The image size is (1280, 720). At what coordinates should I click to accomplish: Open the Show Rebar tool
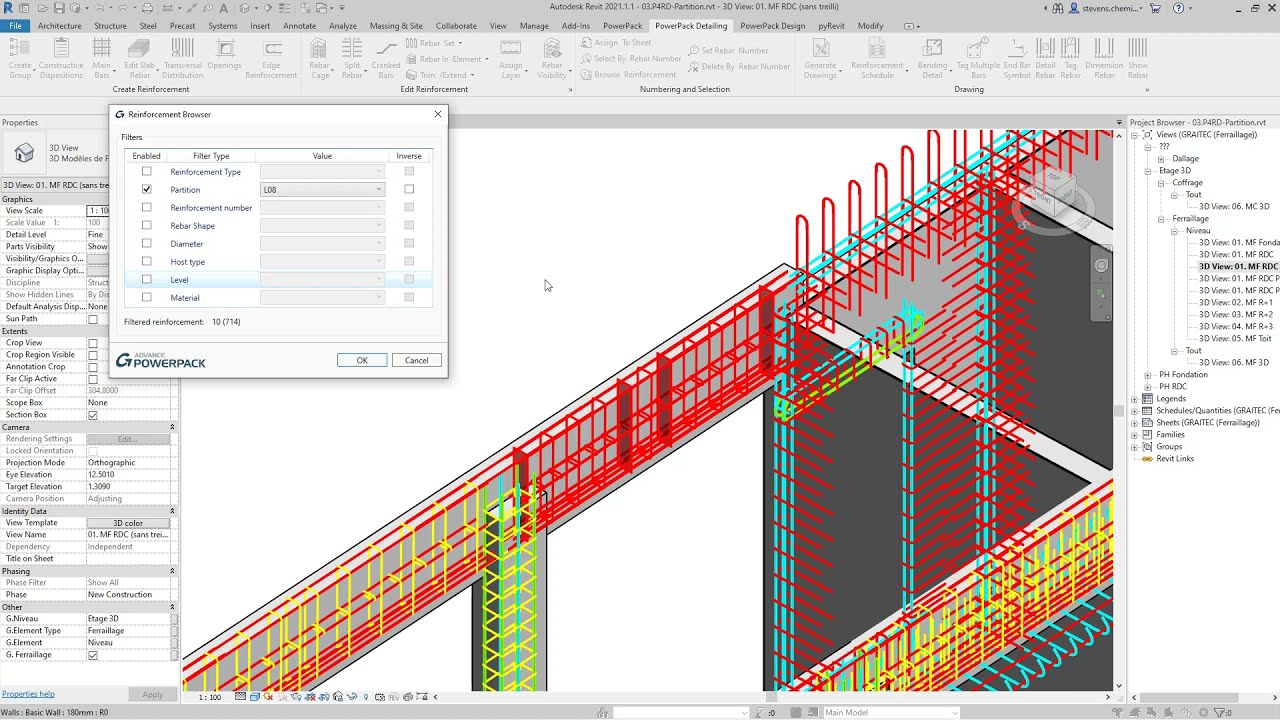pyautogui.click(x=1138, y=58)
